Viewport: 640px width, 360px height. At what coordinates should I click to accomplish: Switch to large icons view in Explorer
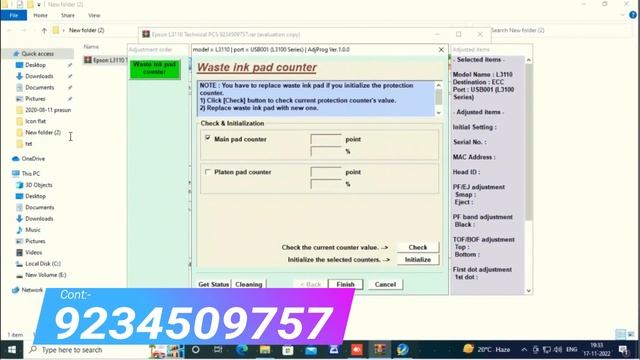click(631, 335)
